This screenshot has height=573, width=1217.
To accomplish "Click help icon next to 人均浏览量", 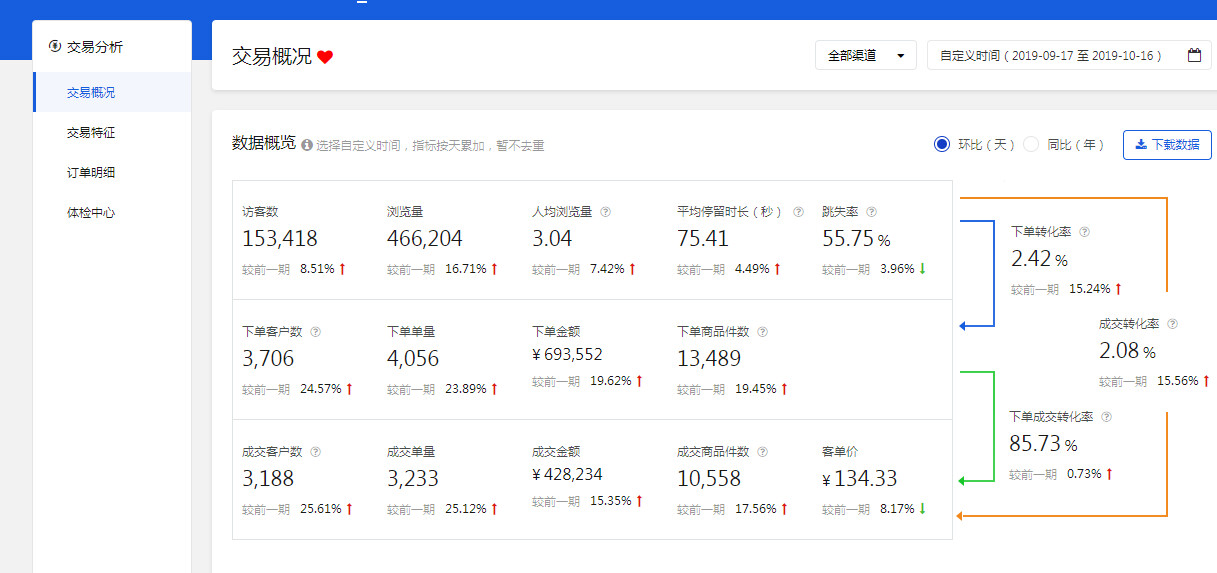I will click(x=606, y=212).
